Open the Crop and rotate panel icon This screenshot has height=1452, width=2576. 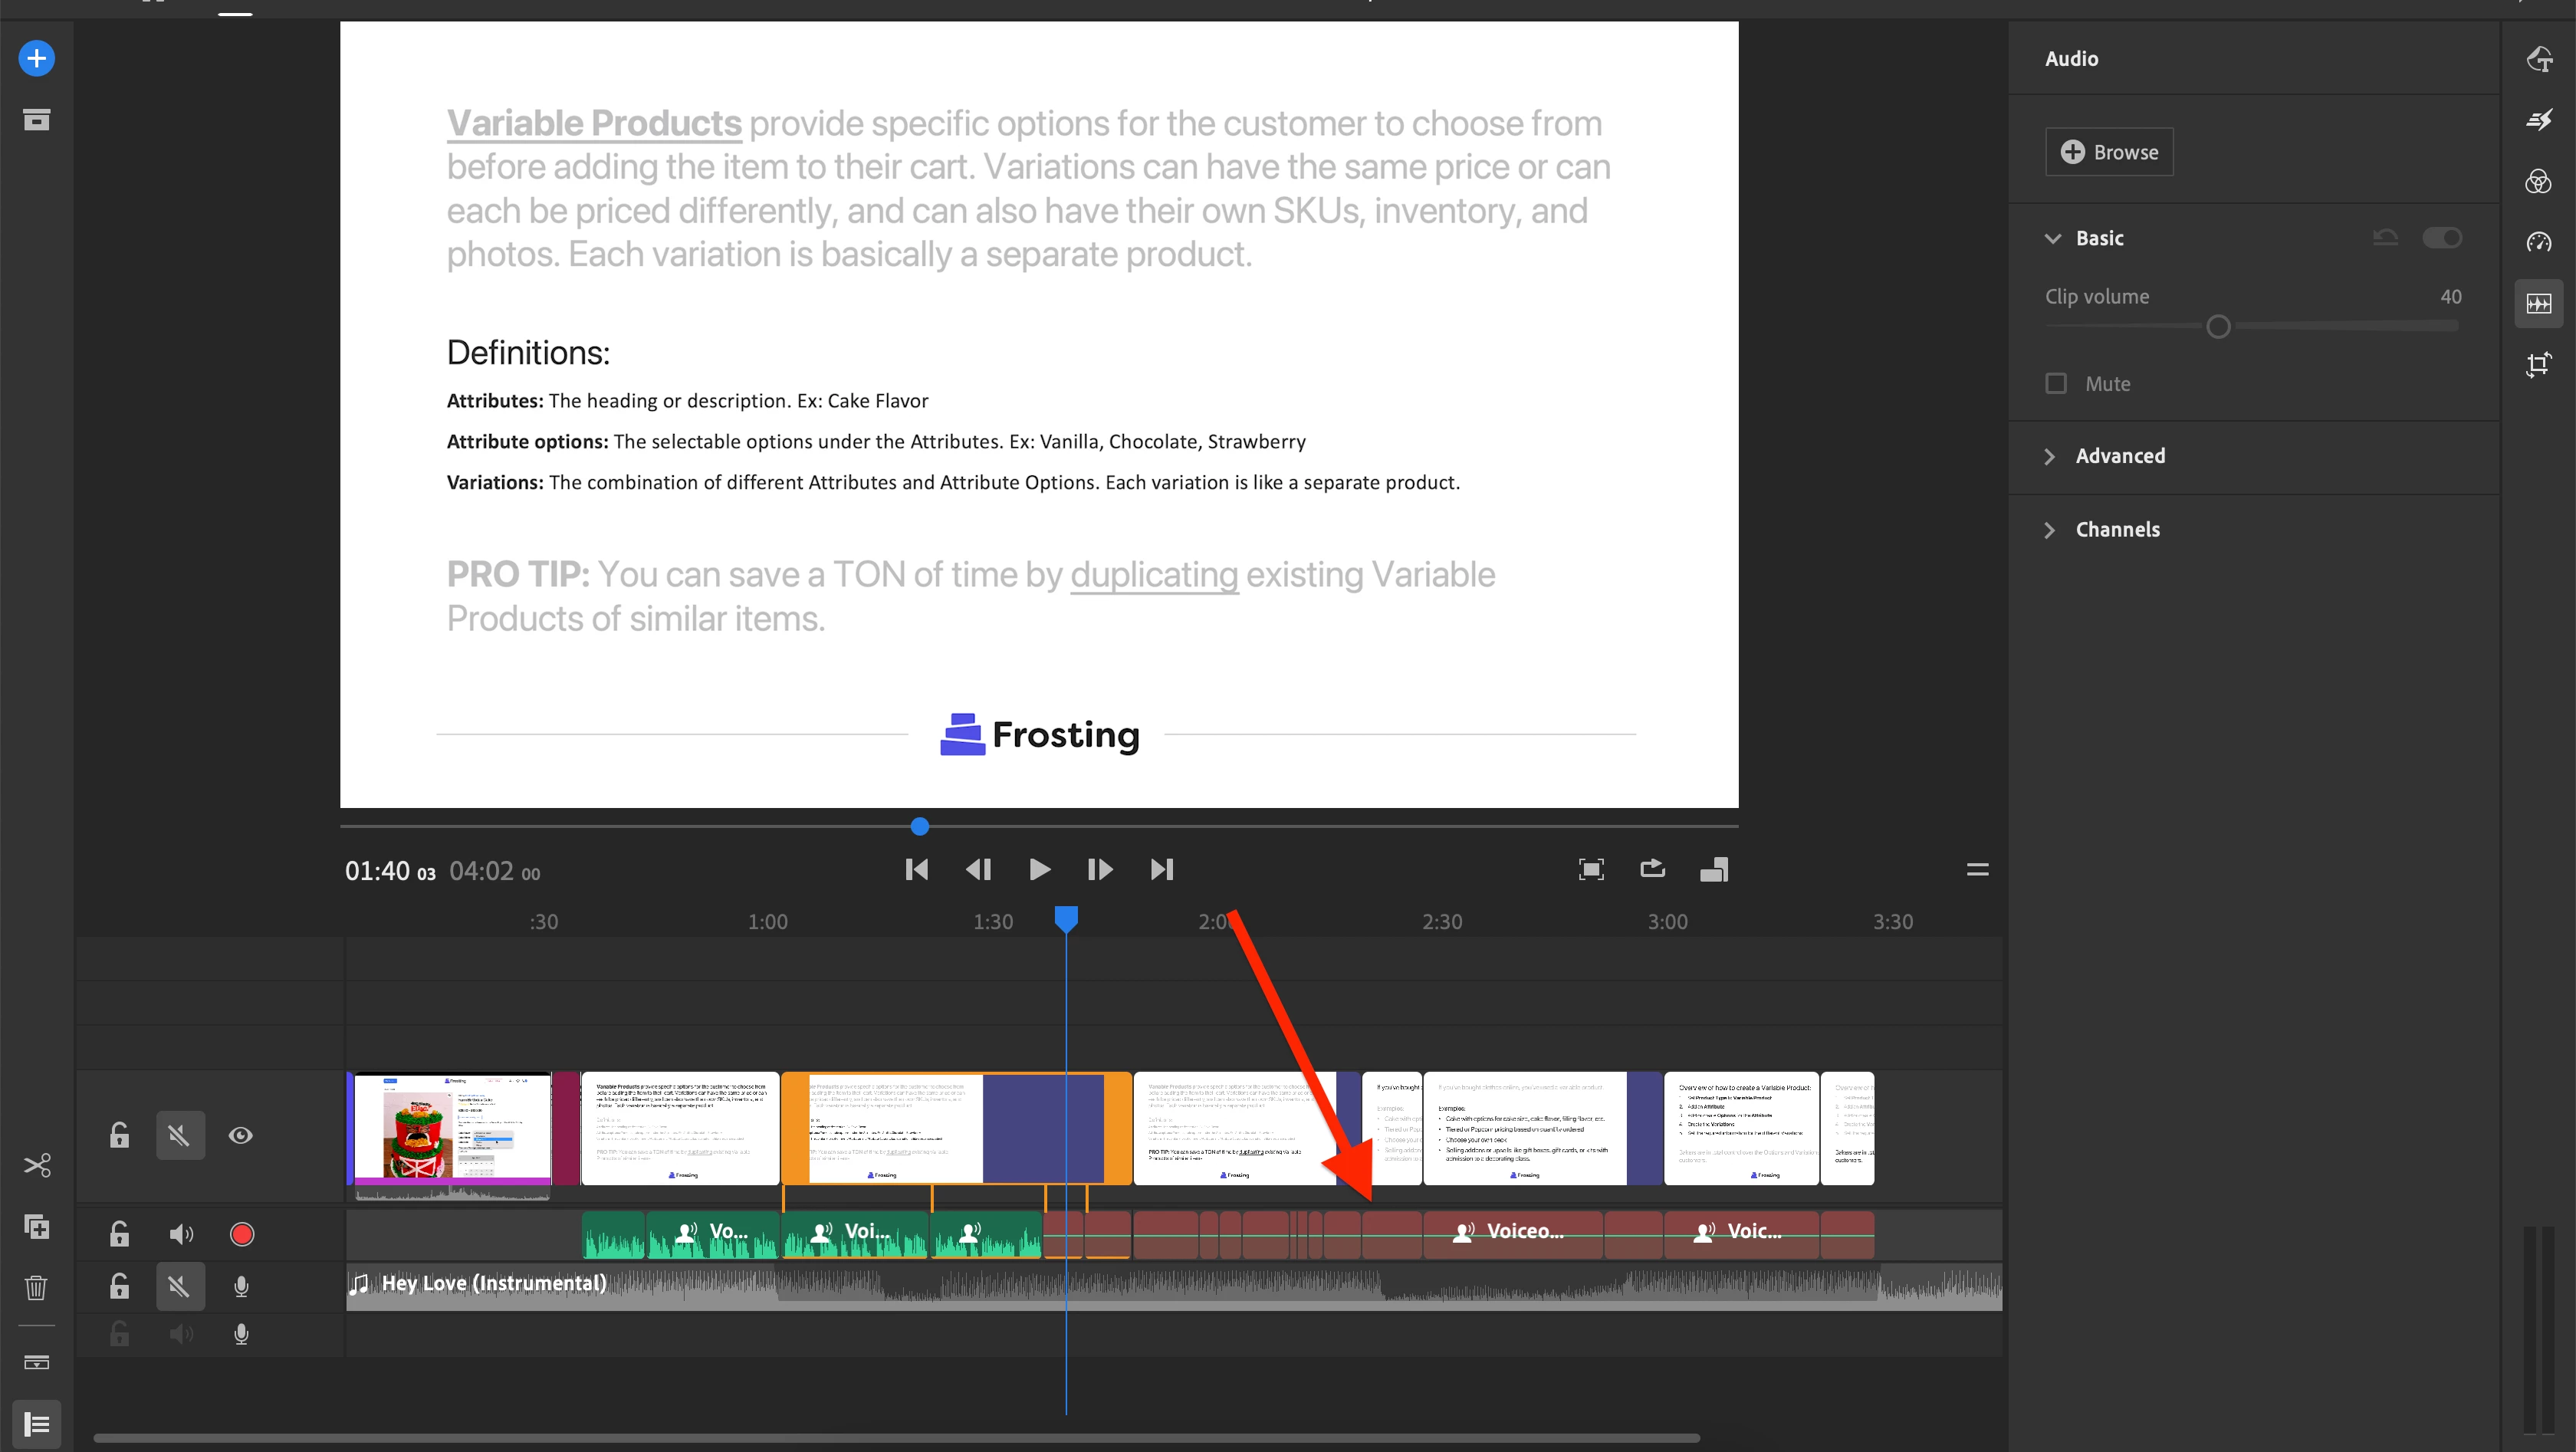(2538, 364)
